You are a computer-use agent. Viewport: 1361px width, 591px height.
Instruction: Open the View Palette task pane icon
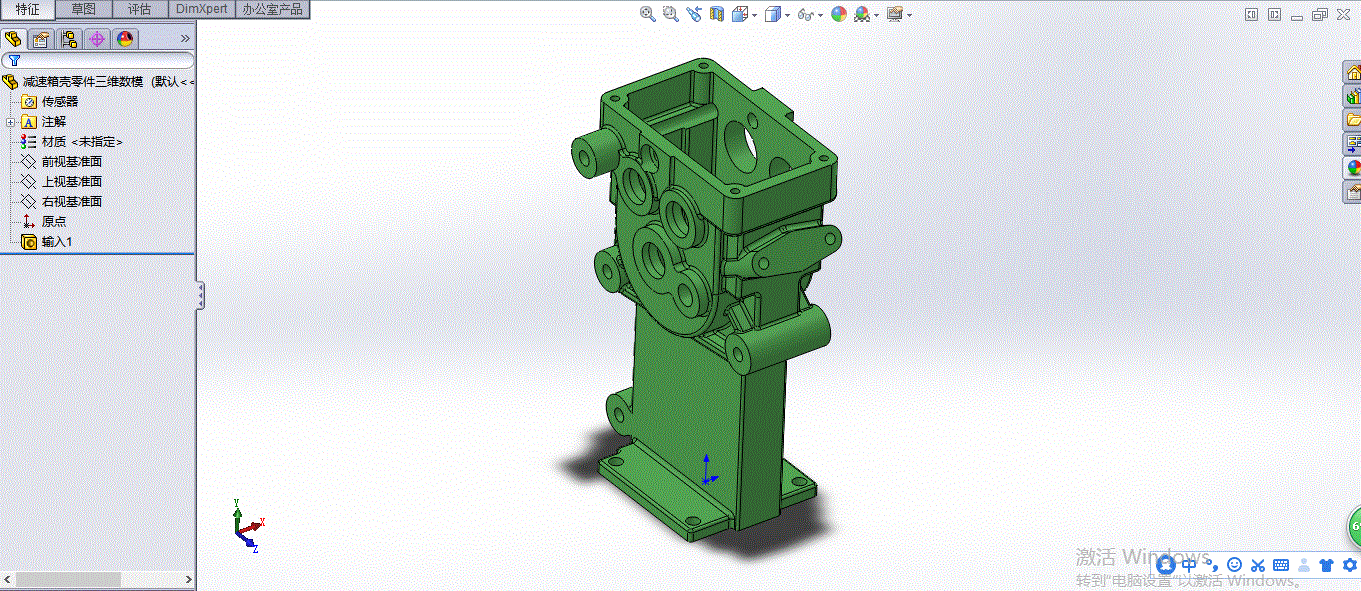[x=1353, y=144]
